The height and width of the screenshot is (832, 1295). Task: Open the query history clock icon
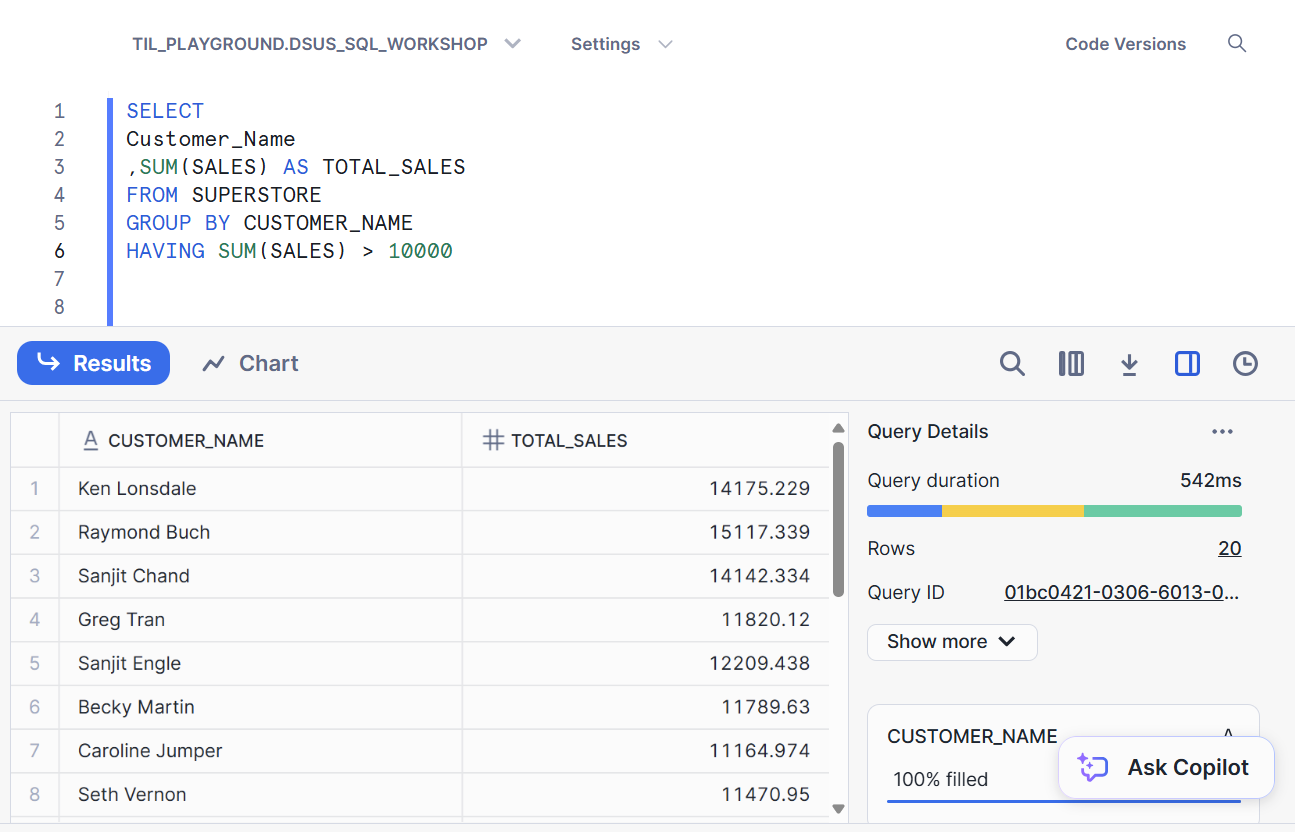[x=1245, y=364]
